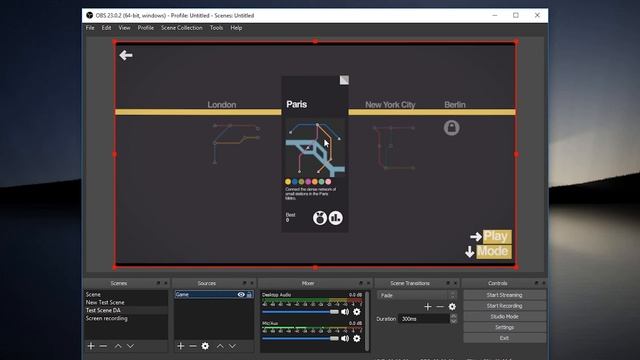Increase Duration with the up stepper arrow

(453, 316)
